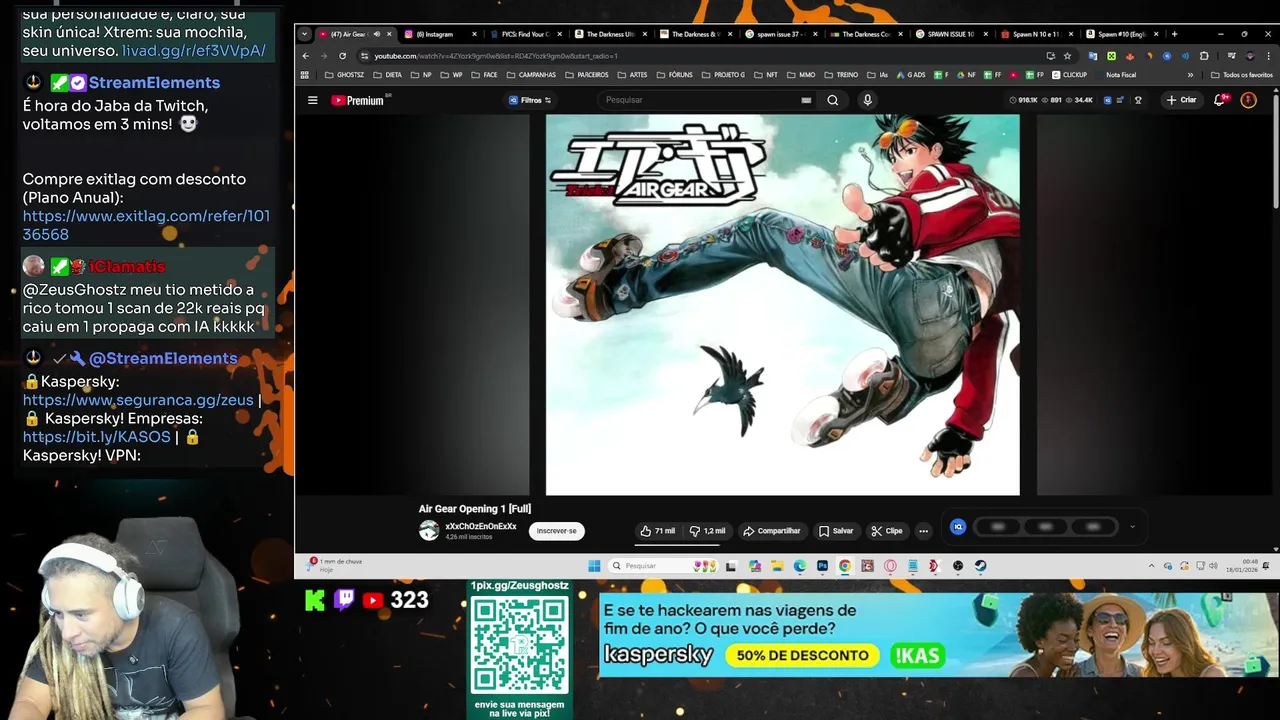
Task: Show hidden system tray icons chevron
Action: [x=1151, y=566]
